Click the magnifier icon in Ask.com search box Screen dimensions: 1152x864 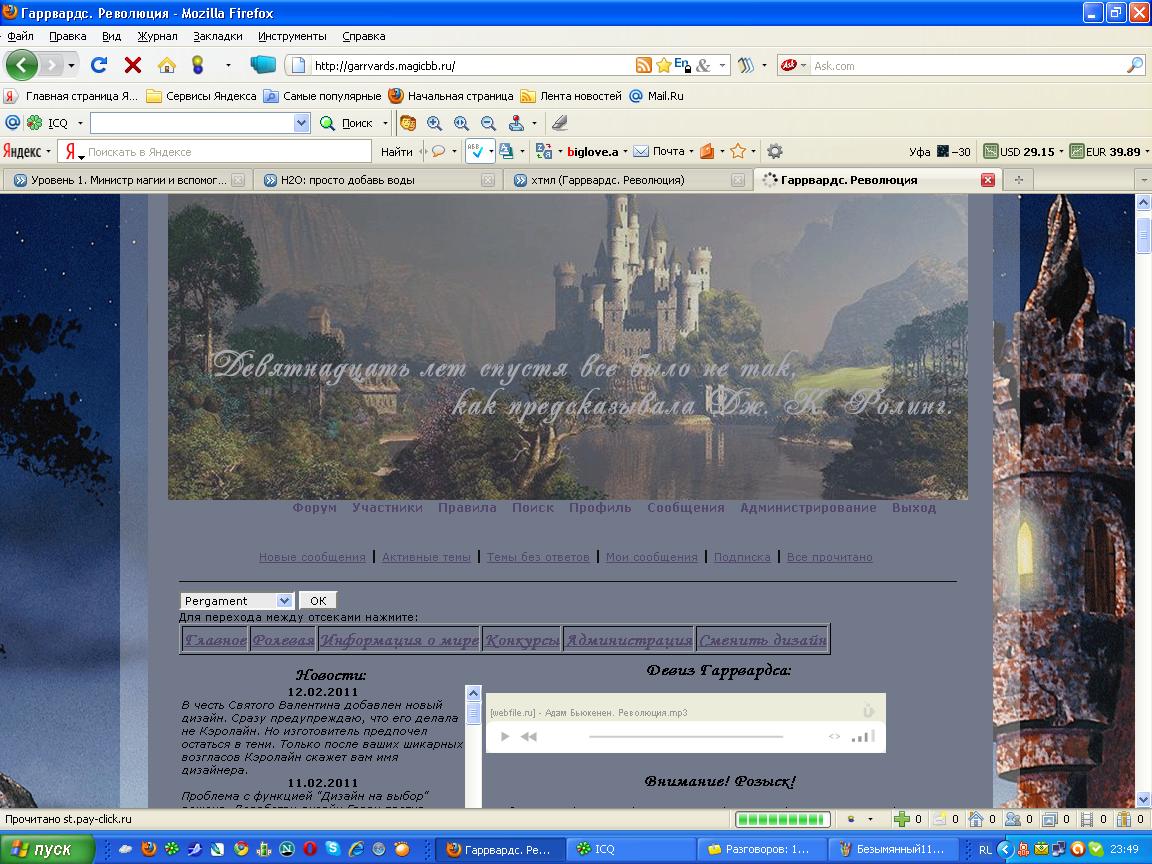click(1134, 65)
